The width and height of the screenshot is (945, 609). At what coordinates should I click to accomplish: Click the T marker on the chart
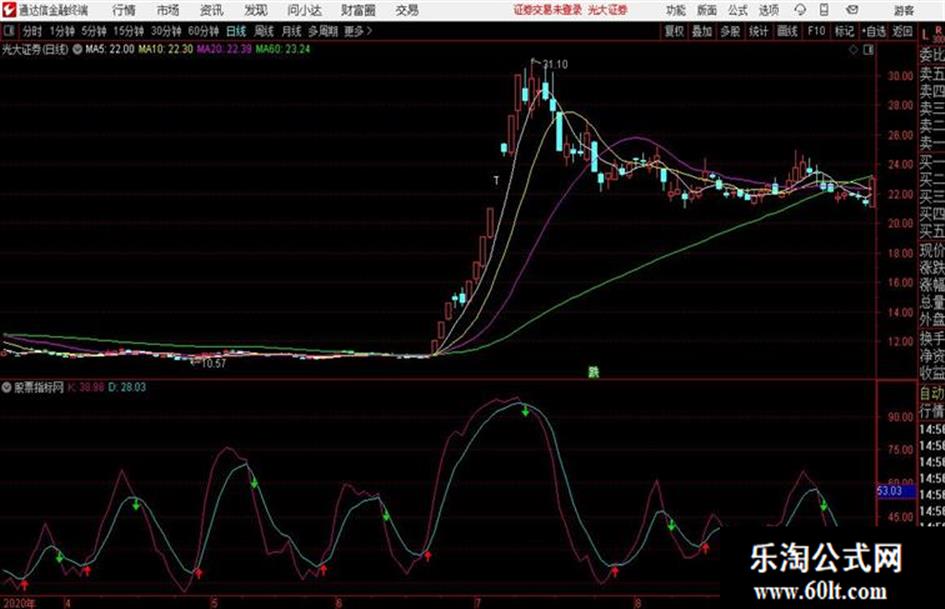point(496,180)
